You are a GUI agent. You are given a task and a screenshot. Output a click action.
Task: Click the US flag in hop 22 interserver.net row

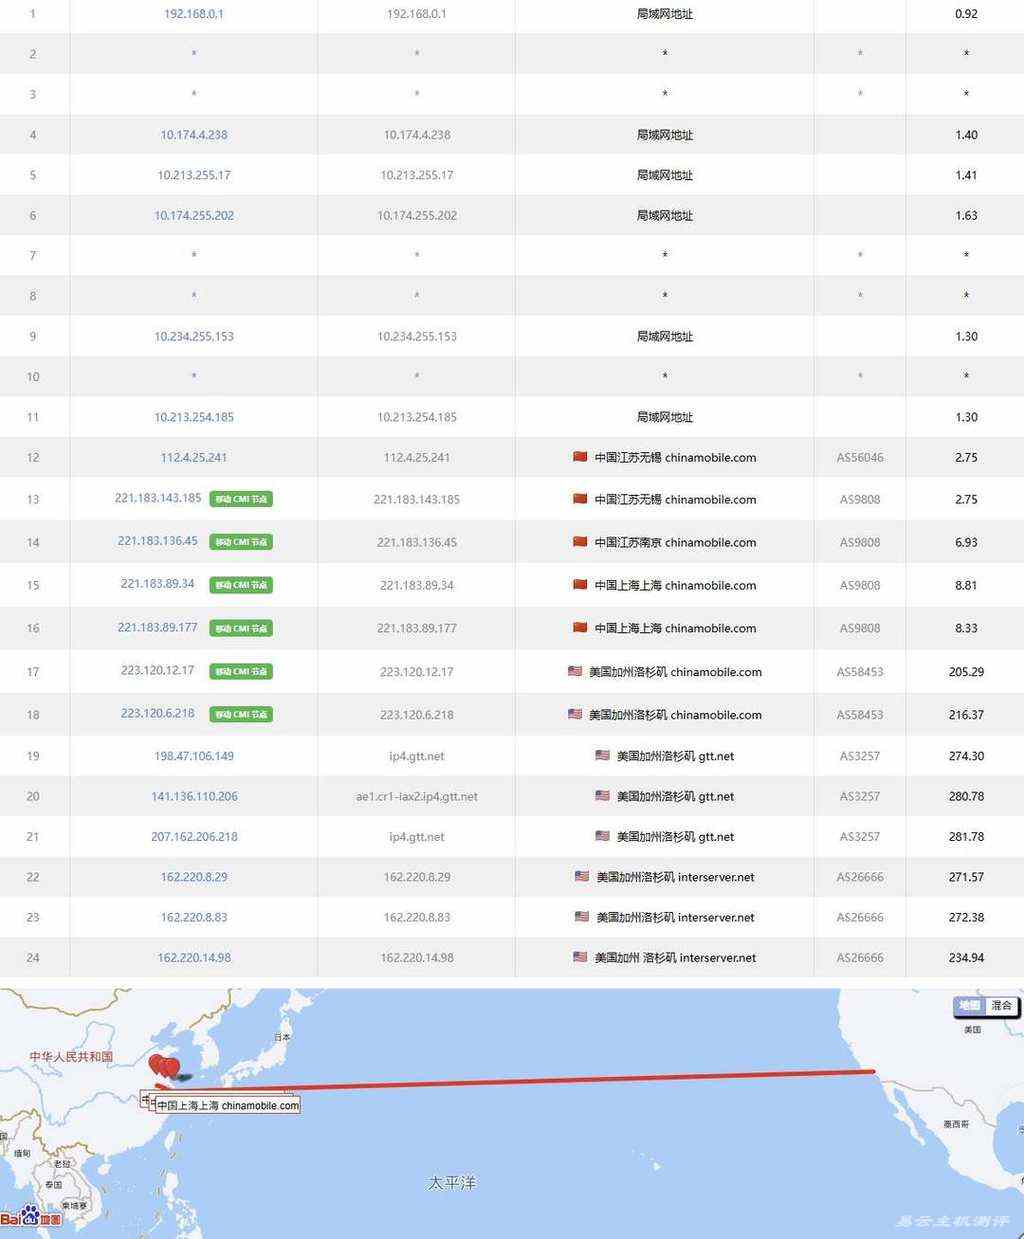point(582,876)
